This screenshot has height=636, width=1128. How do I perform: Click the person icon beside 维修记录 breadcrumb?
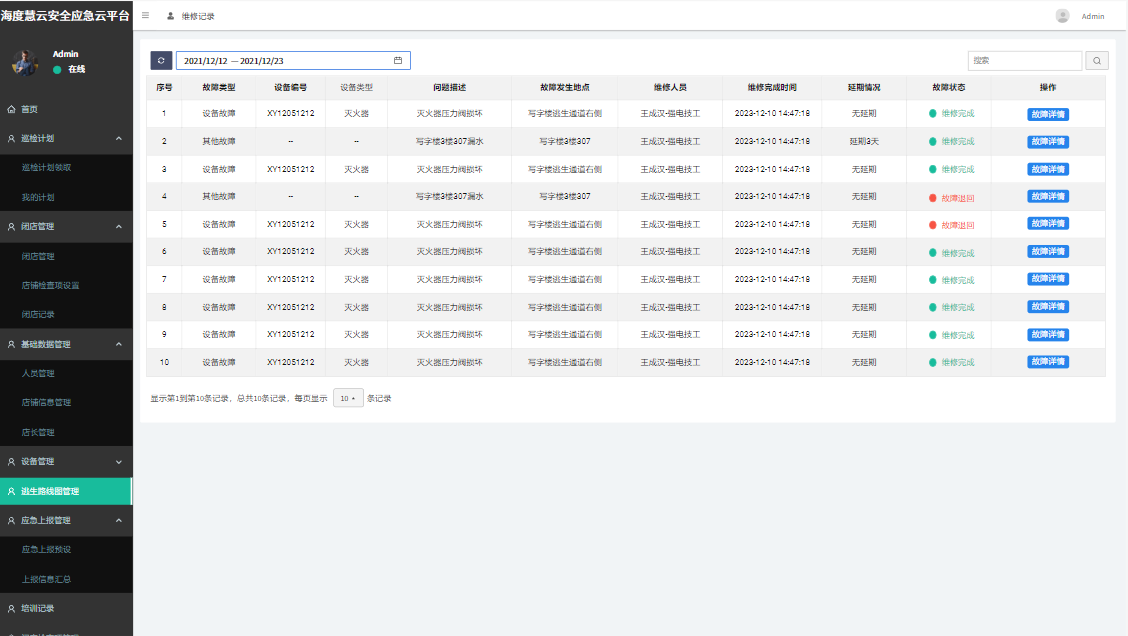click(x=170, y=16)
